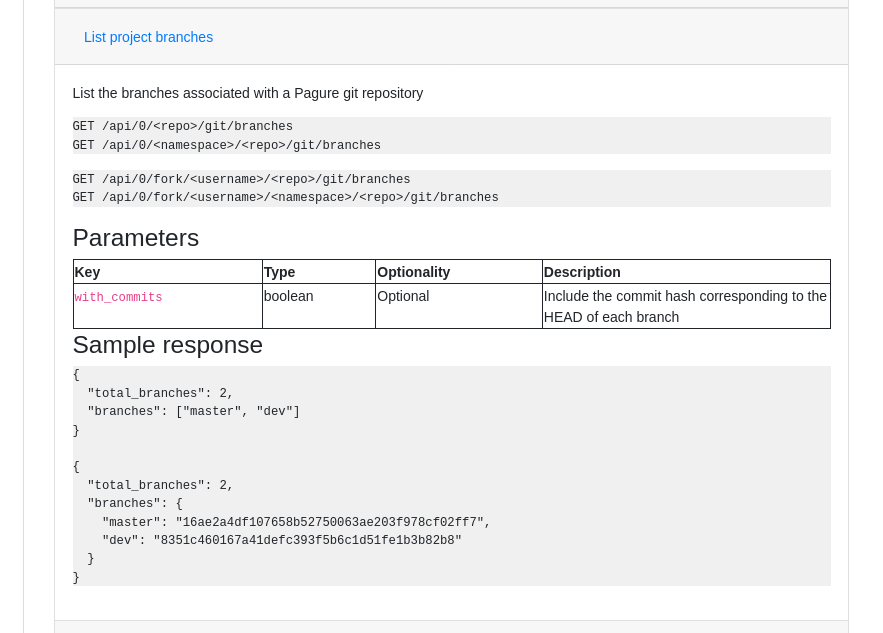
Task: Select 'GET /api/0/fork/<username>/<repo>/git/branches' line
Action: click(x=241, y=179)
